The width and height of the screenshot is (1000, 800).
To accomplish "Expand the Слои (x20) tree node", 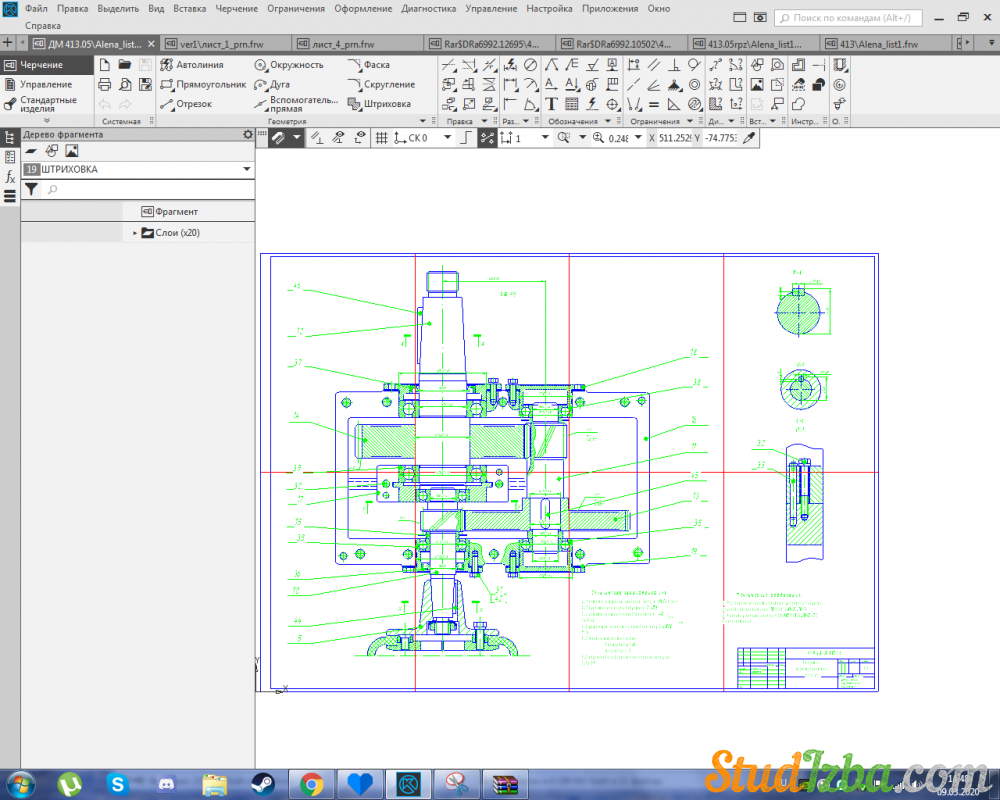I will click(135, 233).
